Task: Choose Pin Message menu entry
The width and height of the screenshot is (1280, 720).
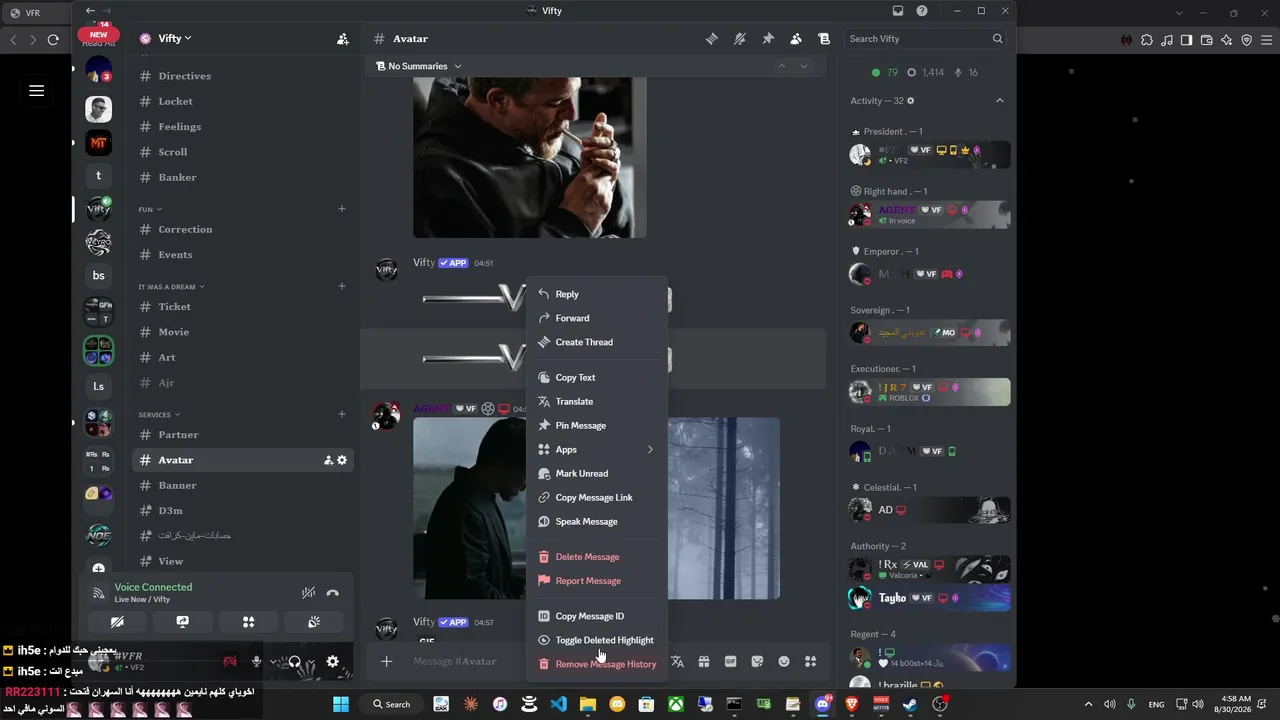Action: coord(596,425)
